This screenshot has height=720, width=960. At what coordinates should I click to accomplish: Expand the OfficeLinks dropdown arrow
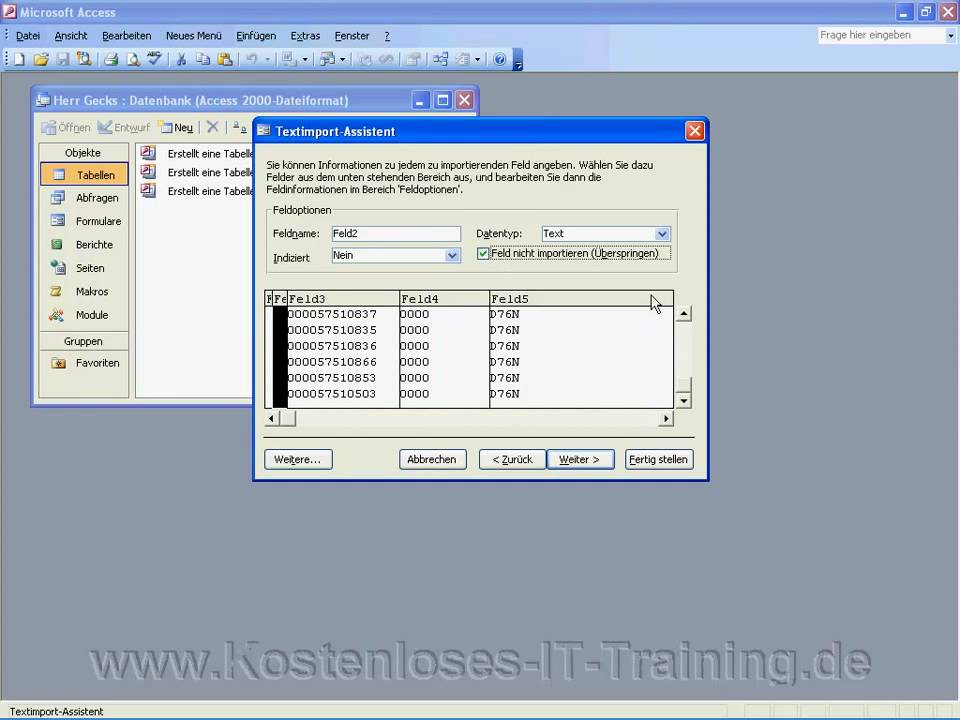pos(305,59)
